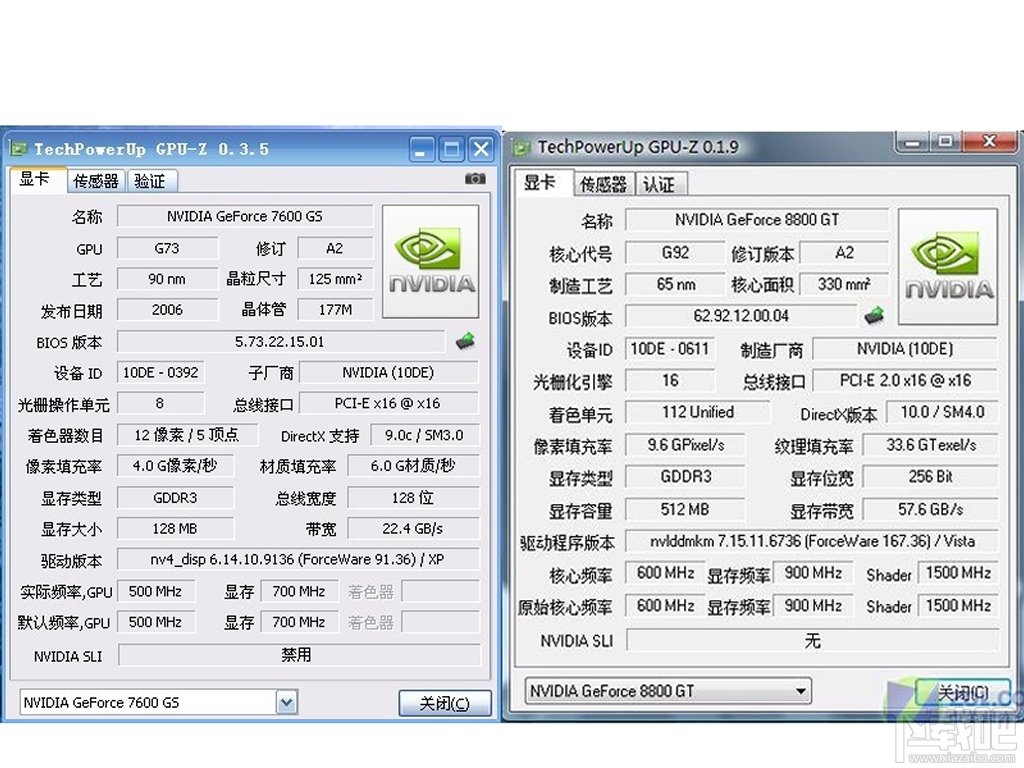Click the ROPs field showing 16

tap(670, 380)
